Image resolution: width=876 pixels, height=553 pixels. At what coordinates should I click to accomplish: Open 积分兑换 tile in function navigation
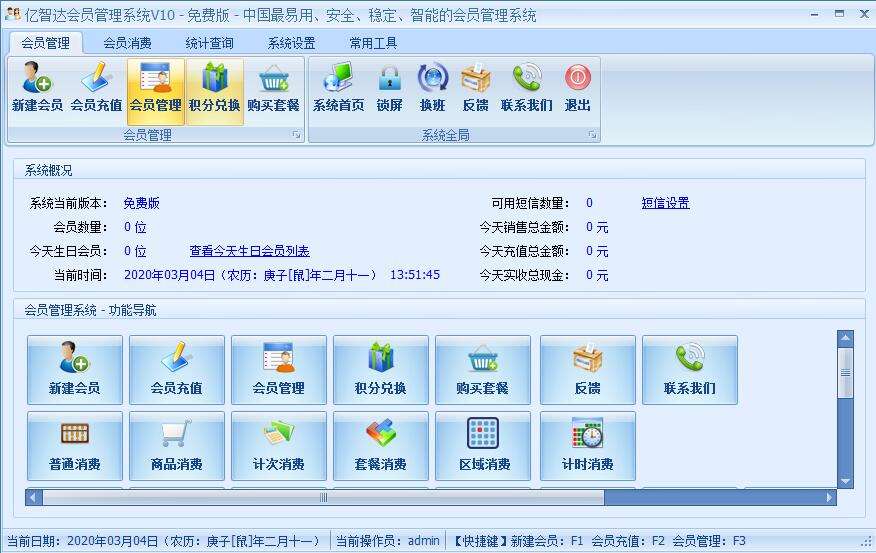380,370
